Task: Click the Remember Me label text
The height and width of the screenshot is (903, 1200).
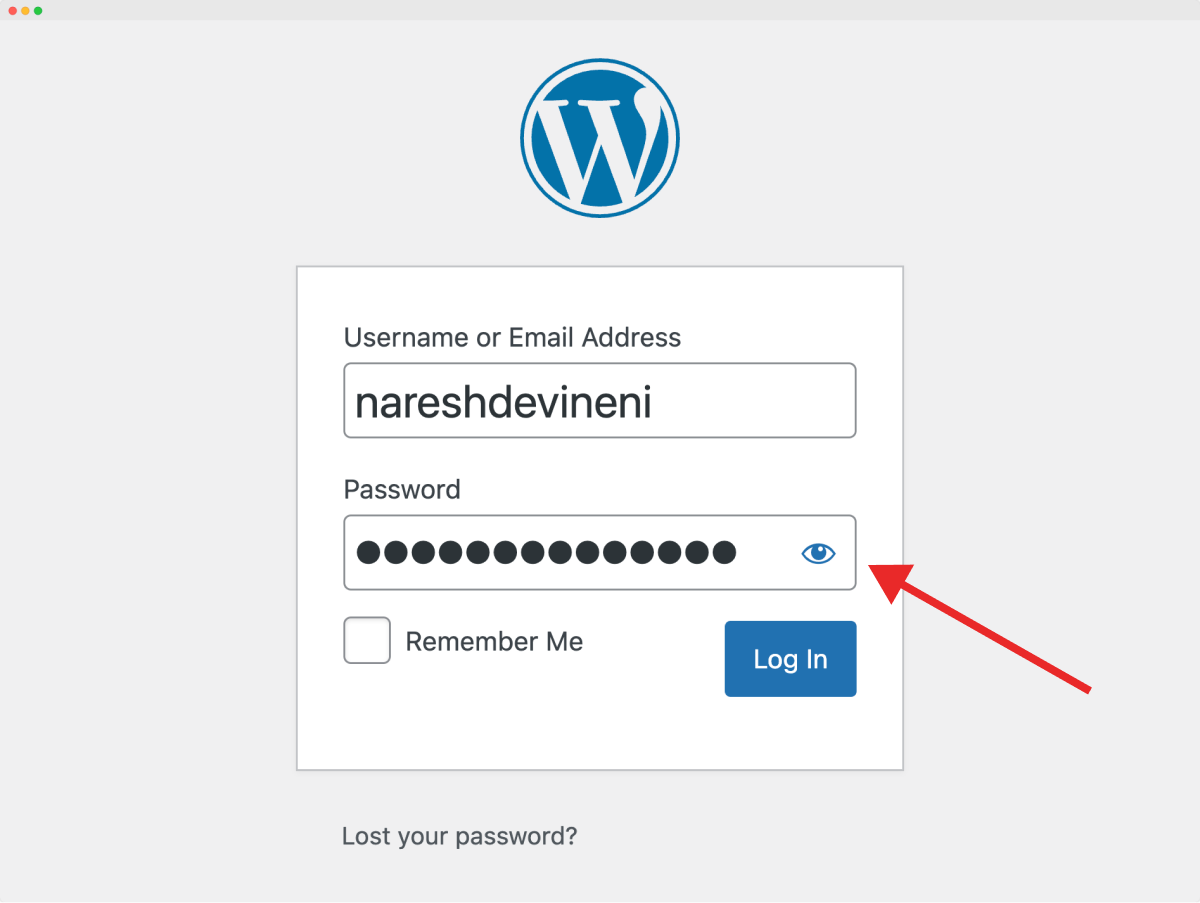Action: [494, 641]
